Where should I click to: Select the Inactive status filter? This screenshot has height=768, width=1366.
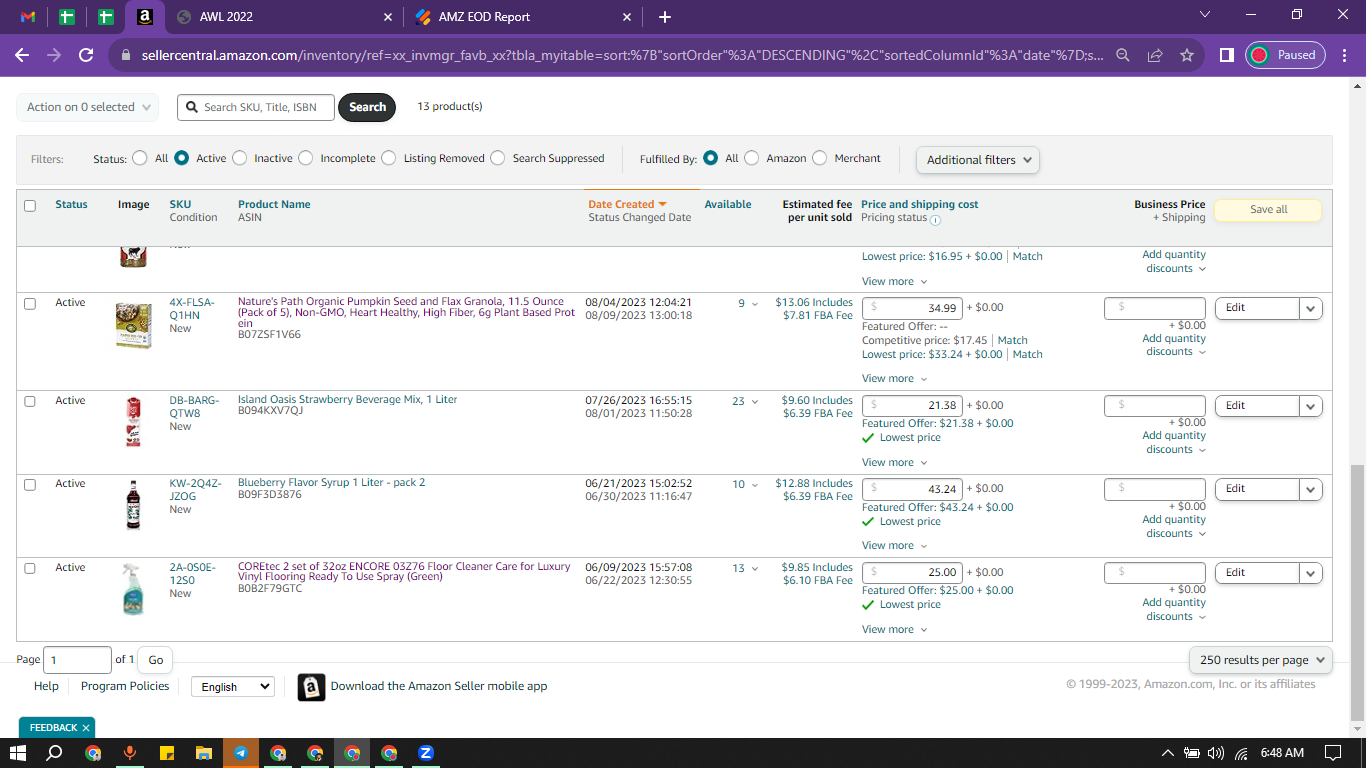(239, 158)
